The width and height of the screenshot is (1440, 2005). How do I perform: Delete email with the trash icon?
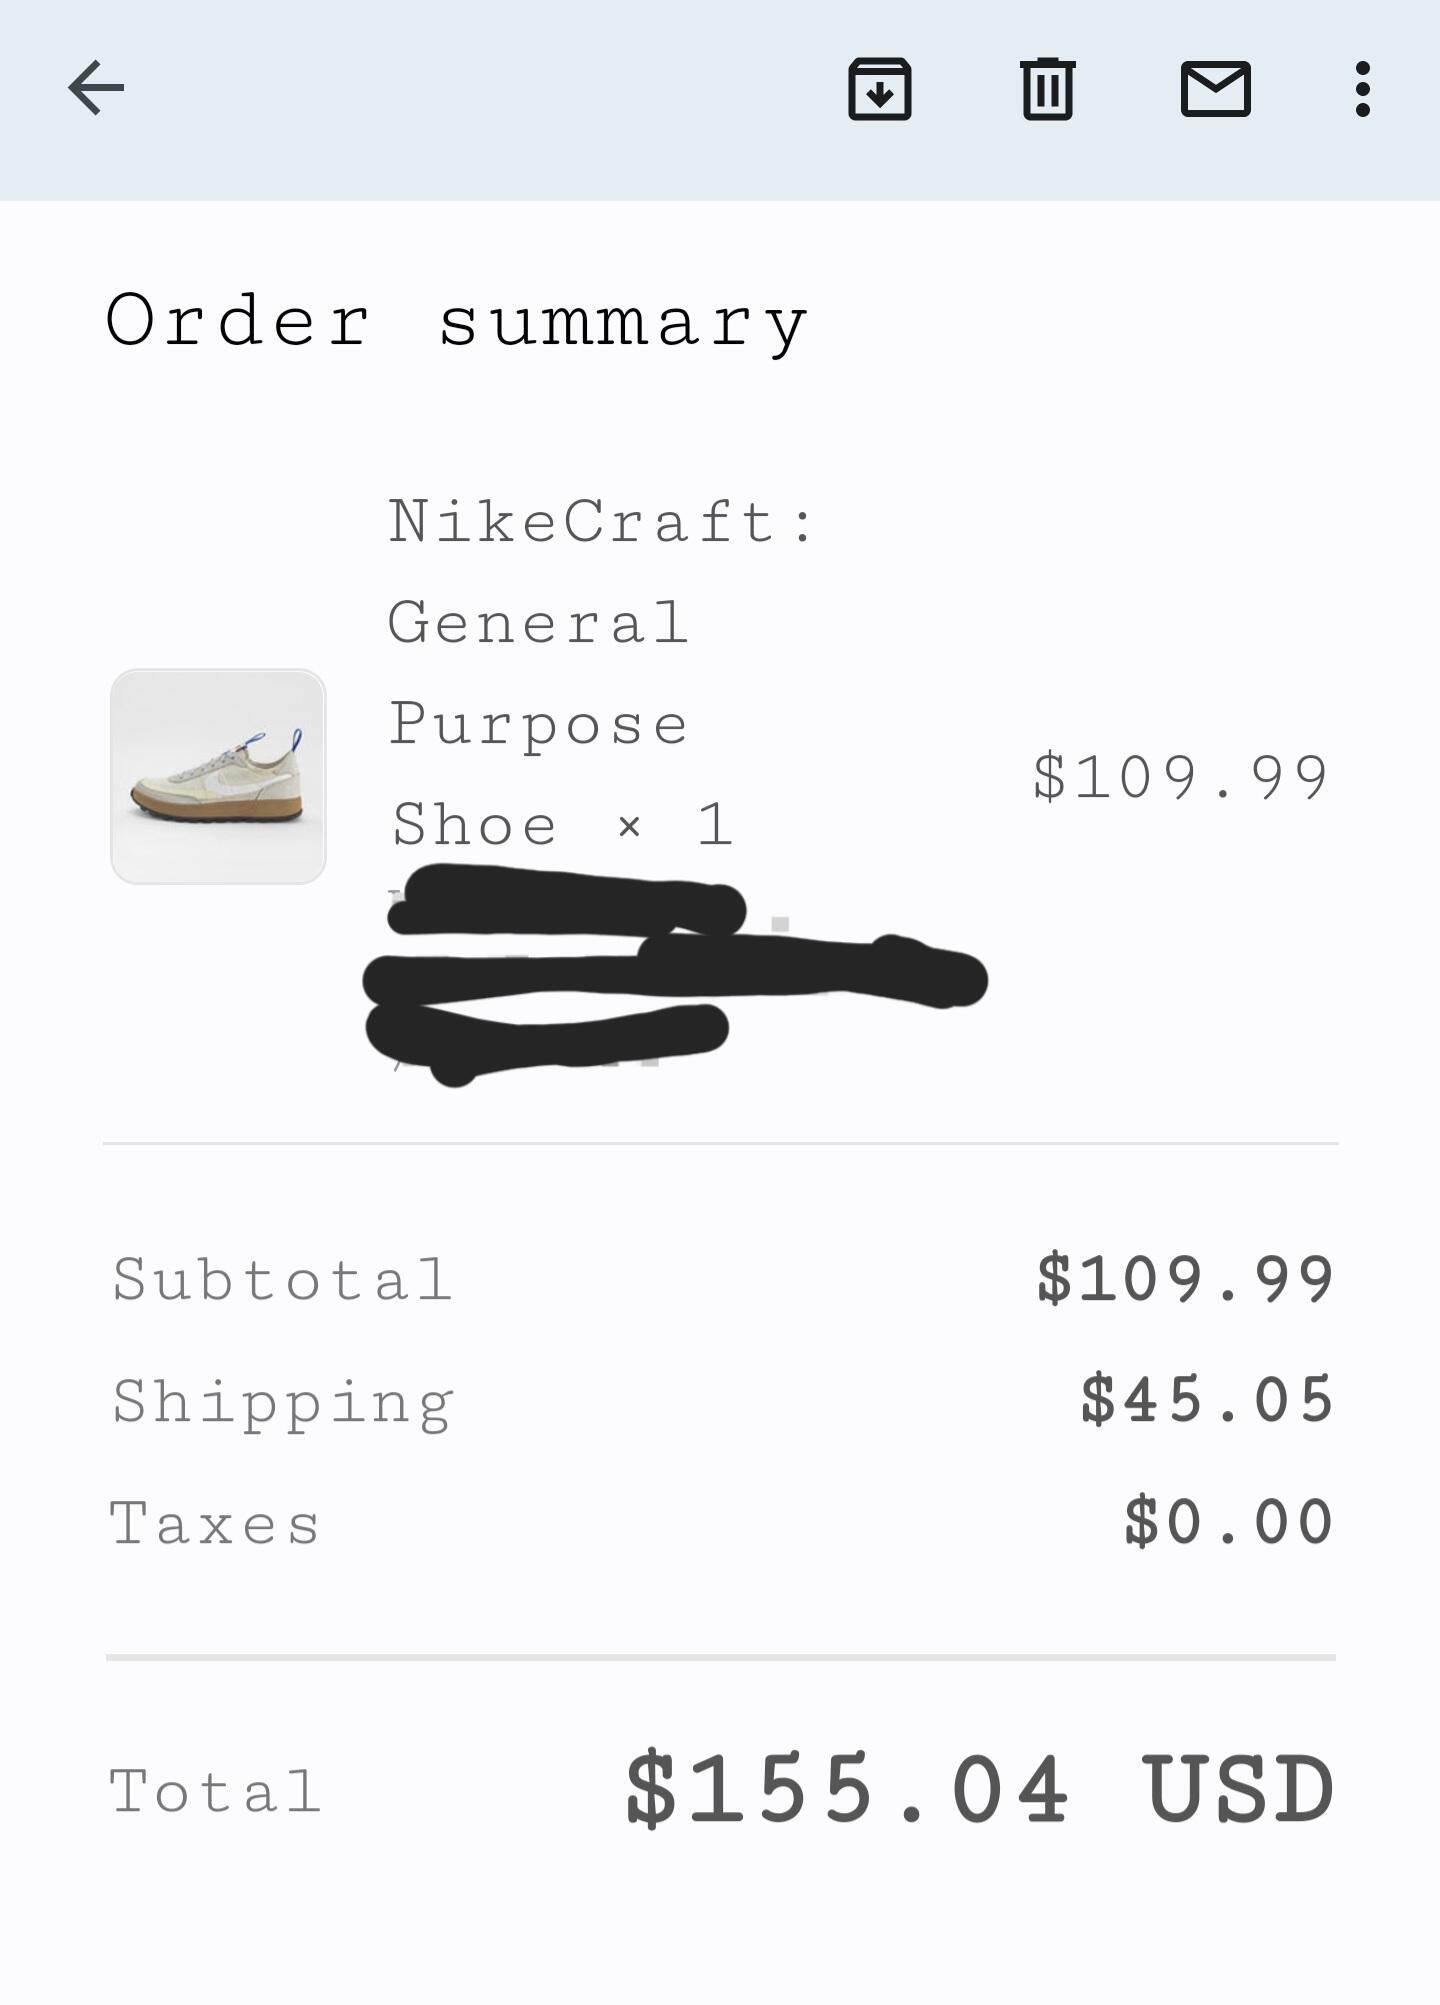pyautogui.click(x=1047, y=89)
